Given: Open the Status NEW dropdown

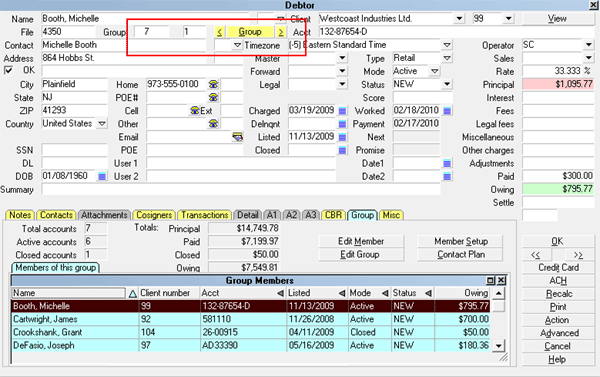Looking at the screenshot, I should (x=447, y=84).
